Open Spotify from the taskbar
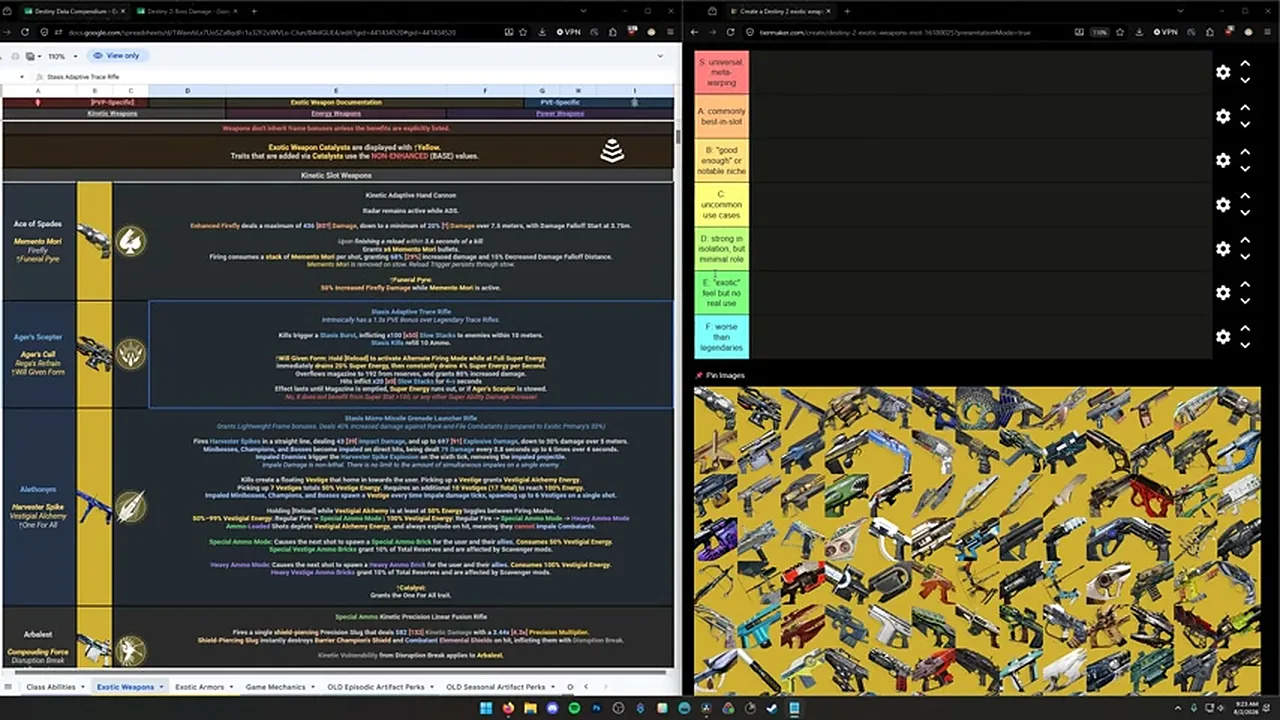The height and width of the screenshot is (720, 1280). pyautogui.click(x=574, y=709)
